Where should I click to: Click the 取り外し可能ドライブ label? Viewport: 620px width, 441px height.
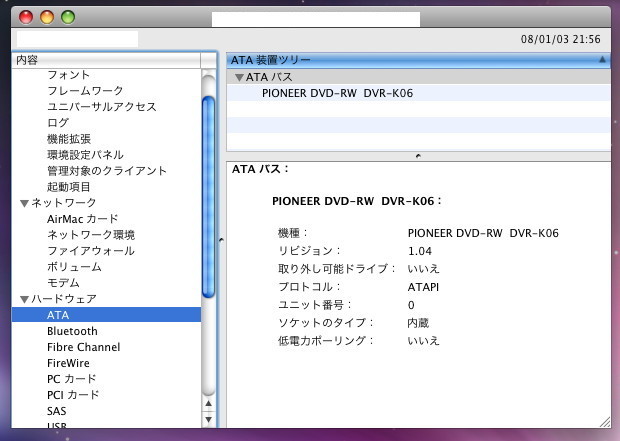(x=337, y=269)
